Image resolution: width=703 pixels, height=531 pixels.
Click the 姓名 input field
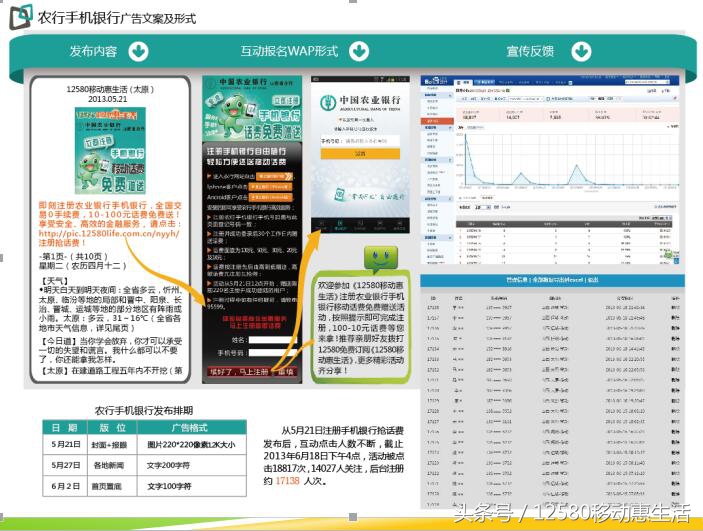(273, 340)
